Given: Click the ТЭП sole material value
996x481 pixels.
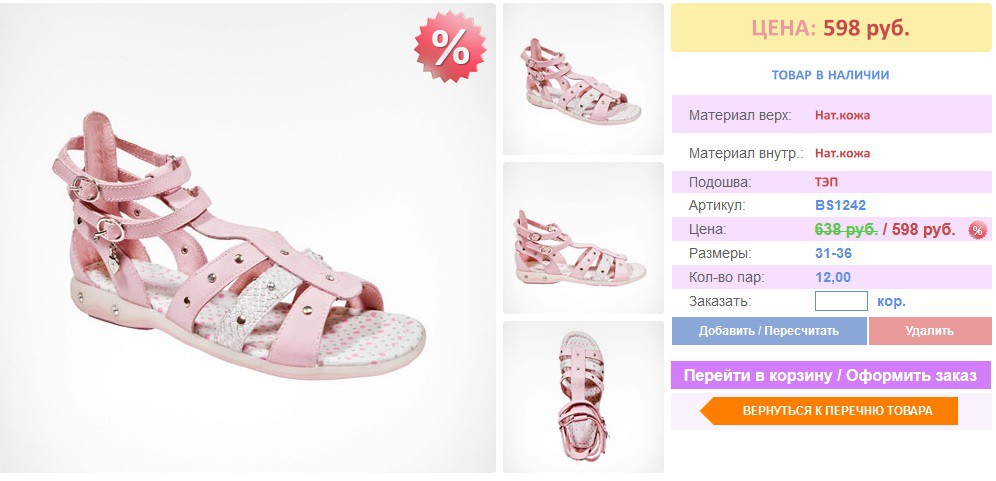Looking at the screenshot, I should click(826, 182).
